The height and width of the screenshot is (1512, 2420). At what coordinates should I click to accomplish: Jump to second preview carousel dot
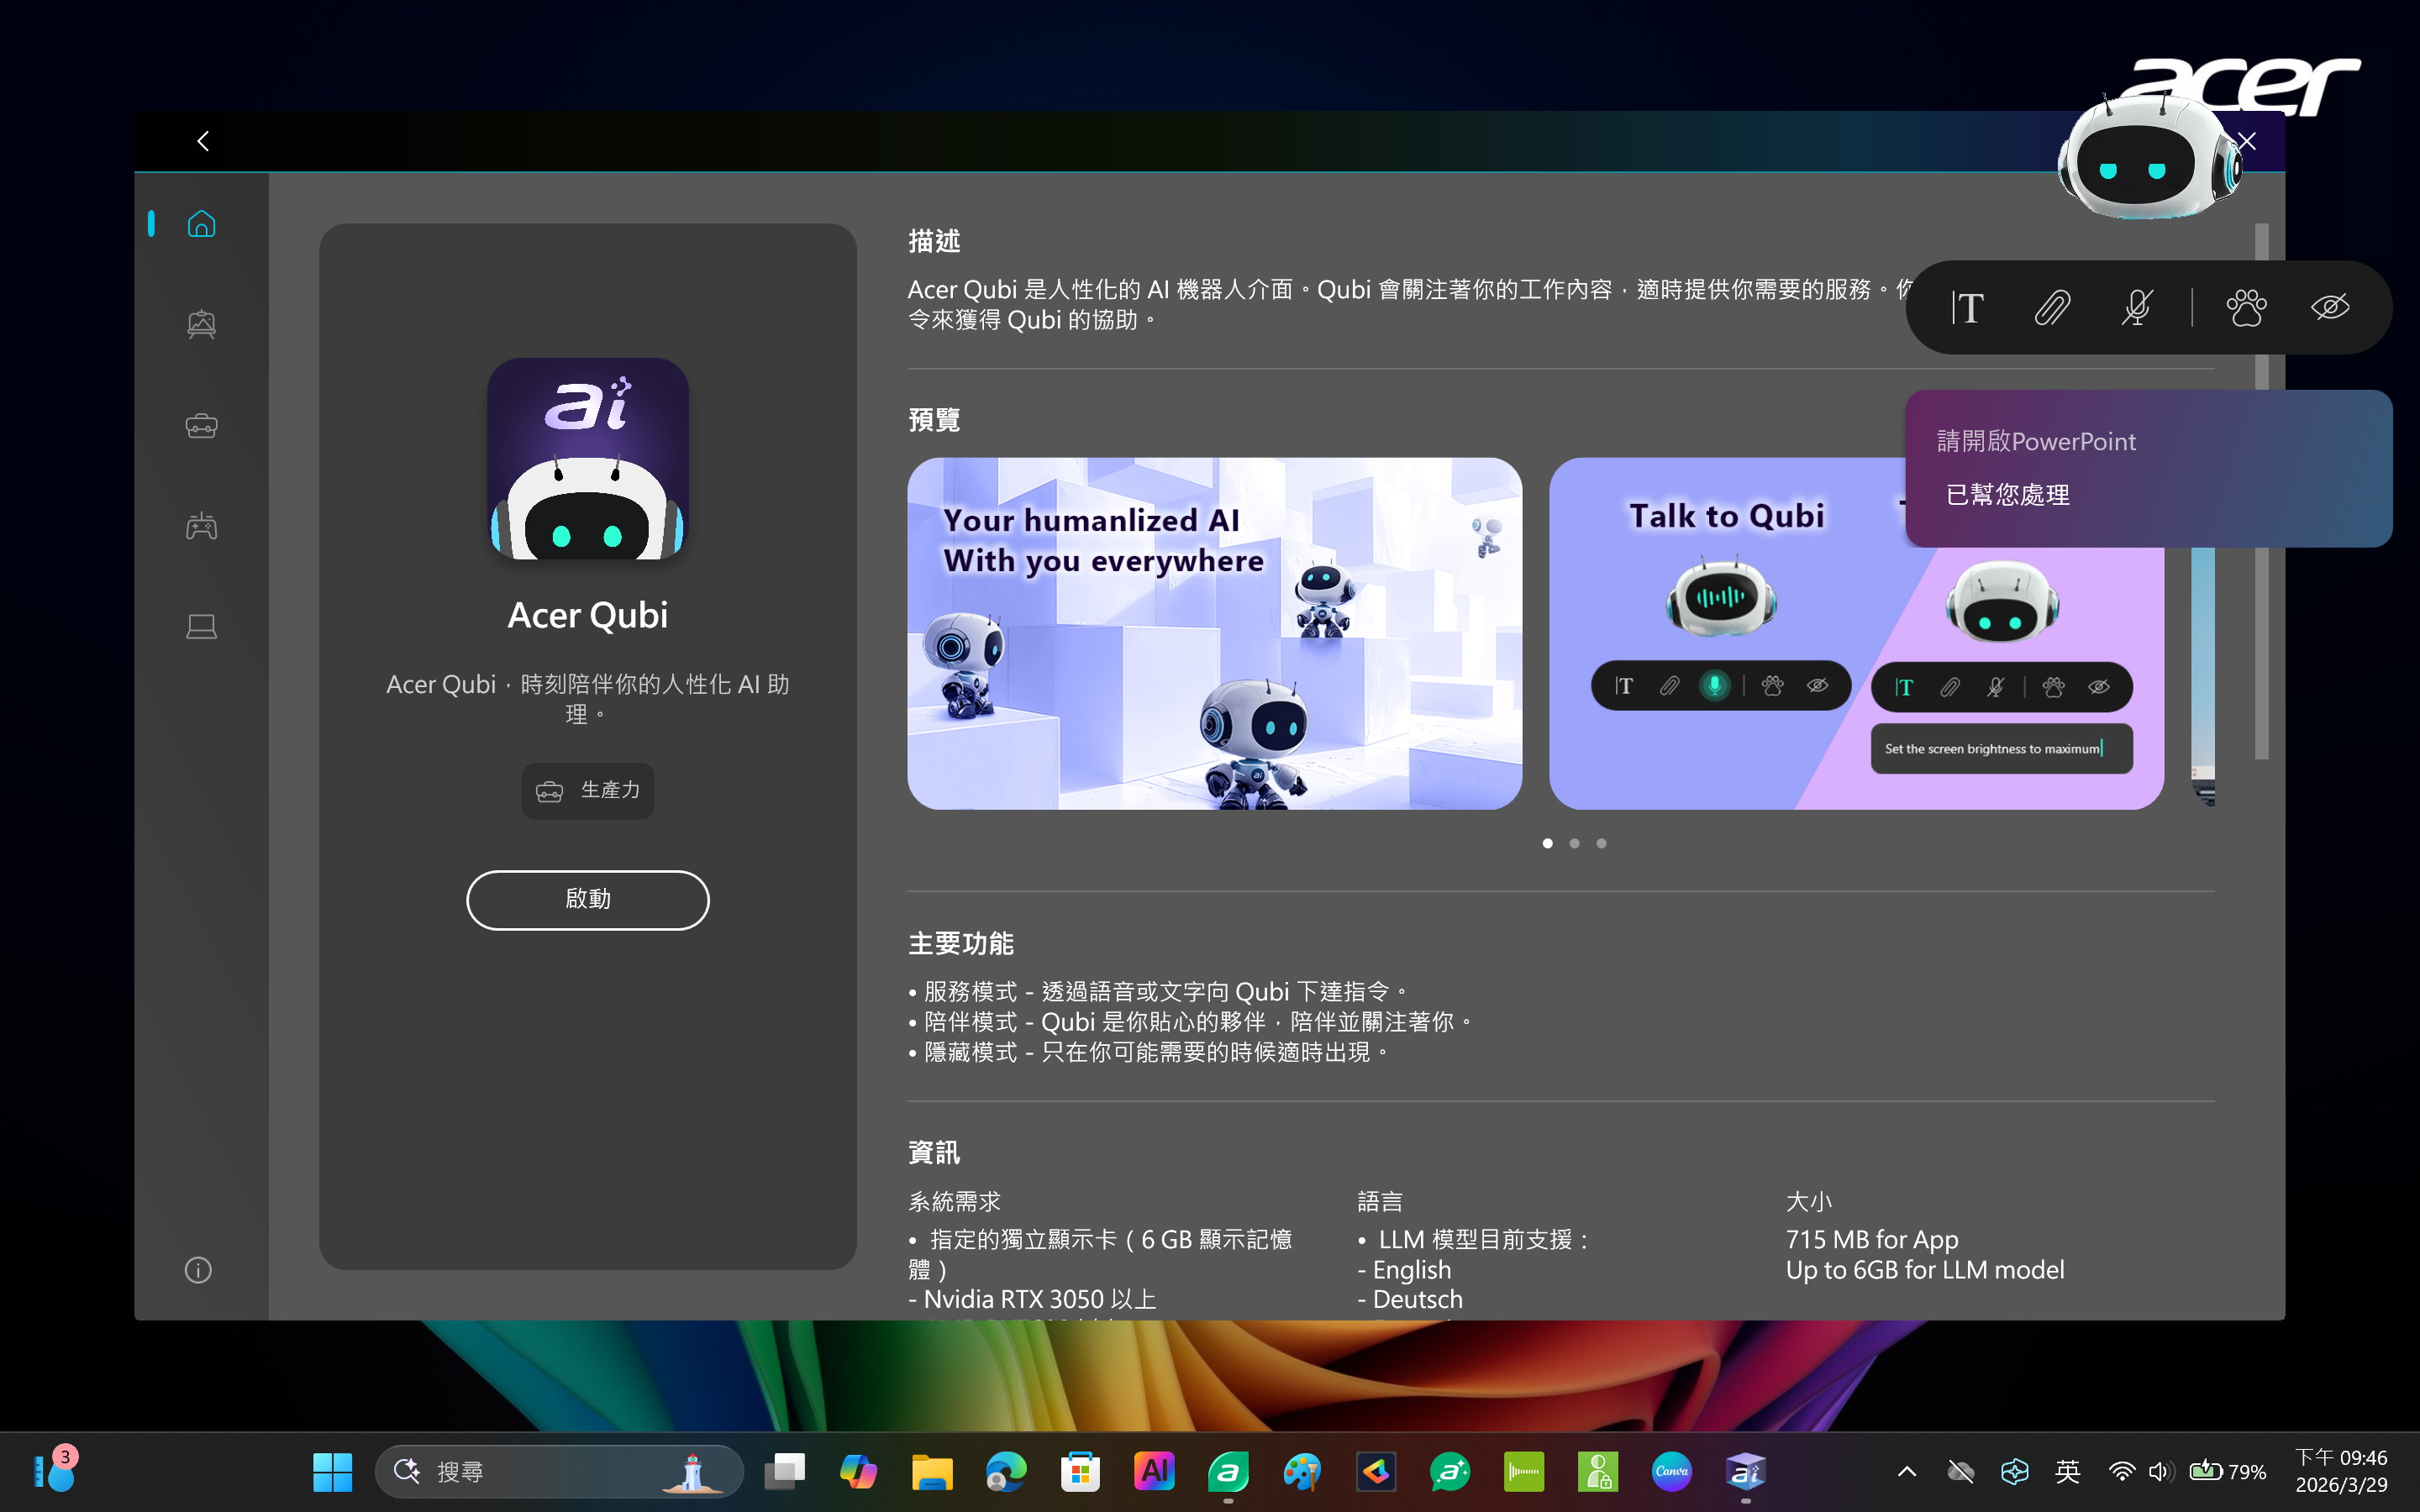click(1574, 843)
